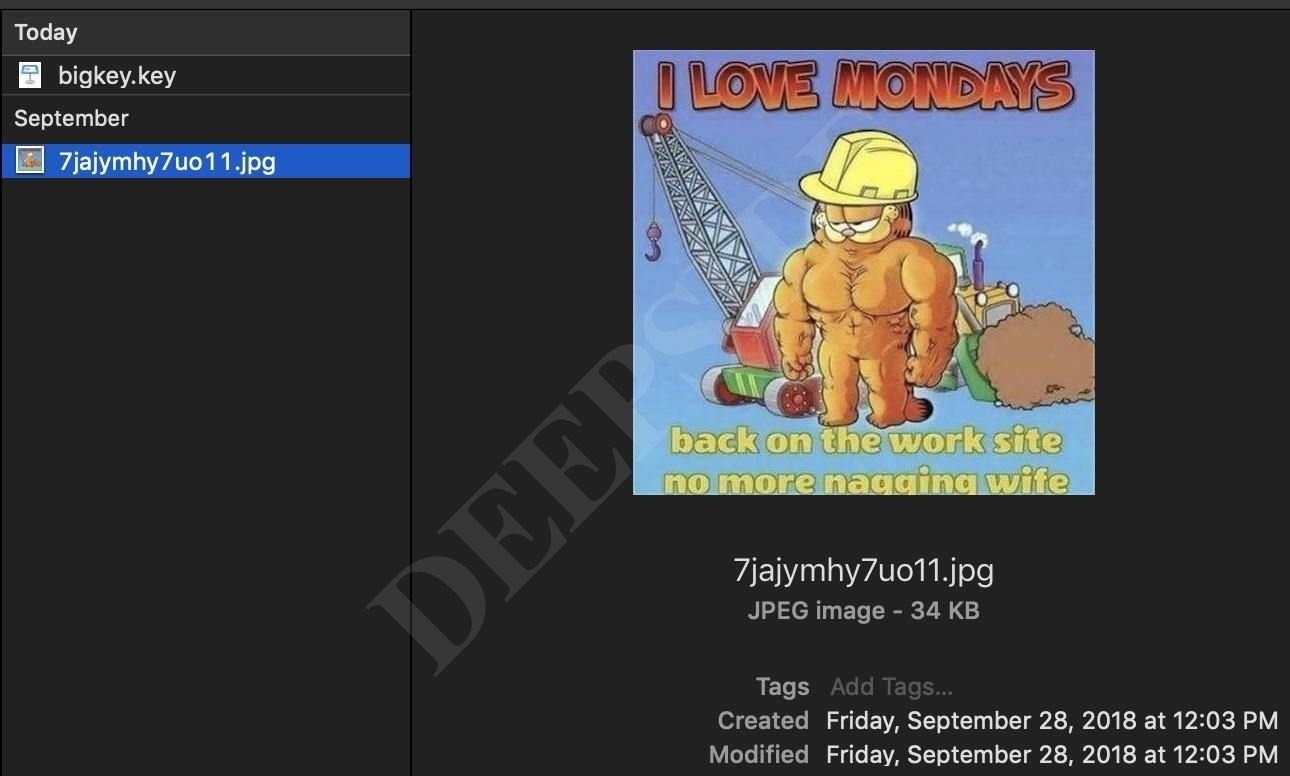Click the September group header

coord(71,118)
